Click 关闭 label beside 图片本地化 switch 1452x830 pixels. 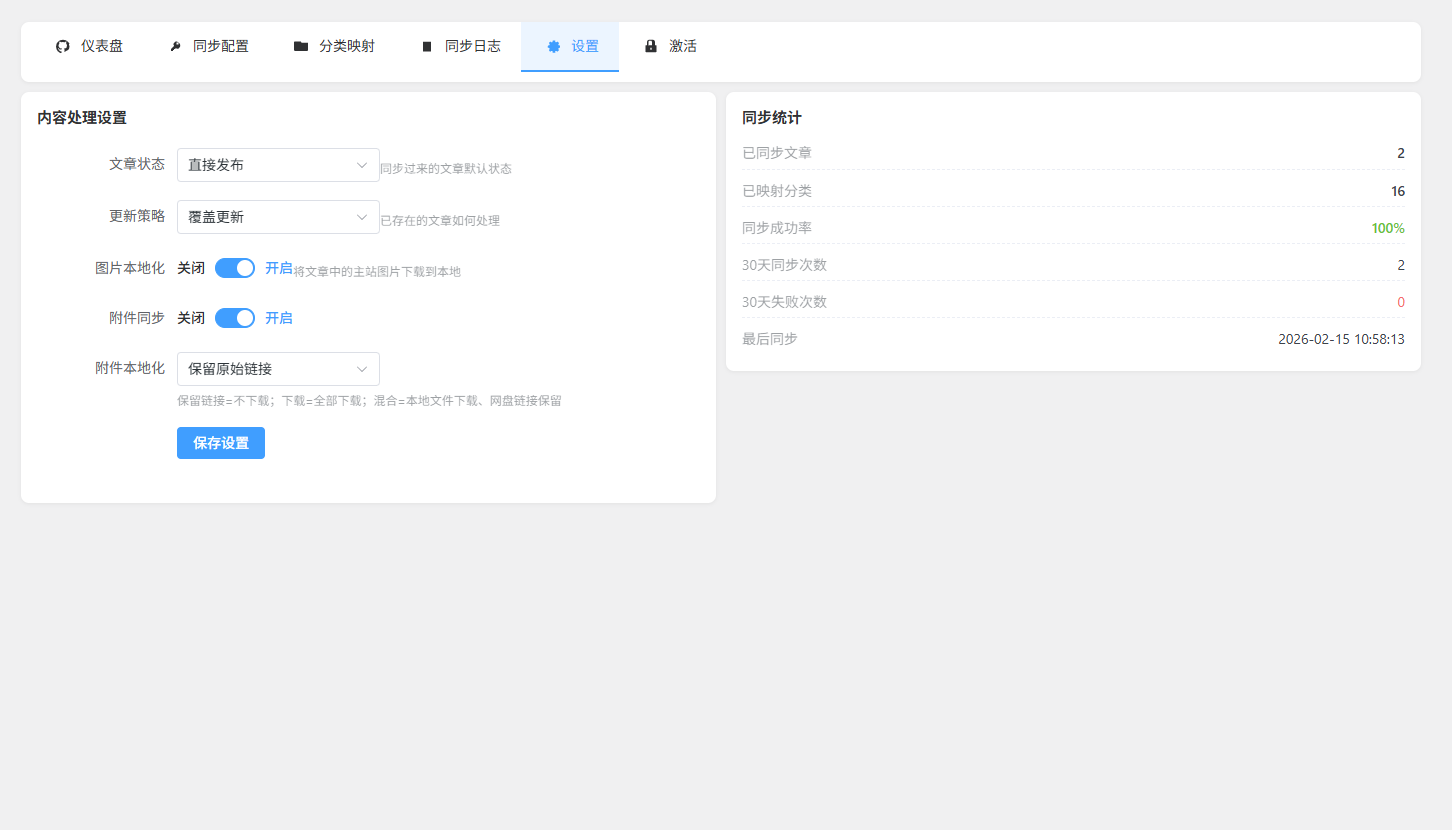pos(191,268)
